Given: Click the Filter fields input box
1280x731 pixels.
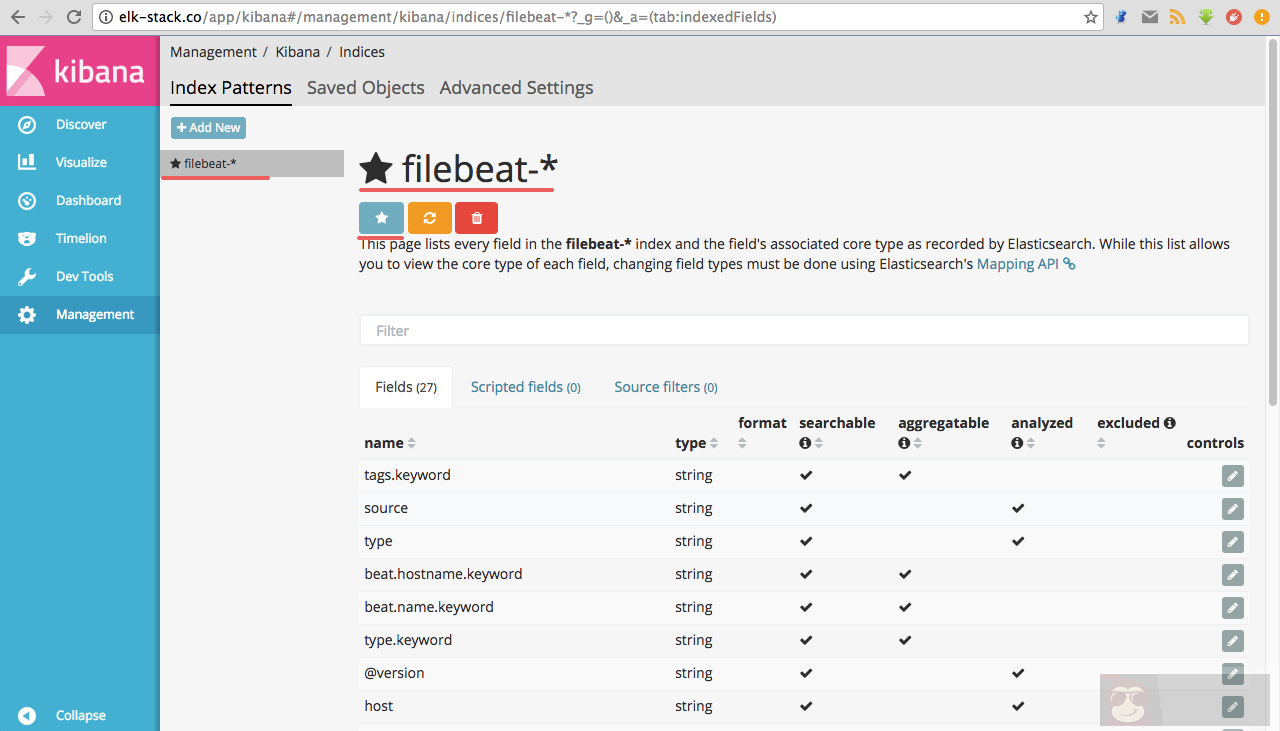Looking at the screenshot, I should point(803,331).
